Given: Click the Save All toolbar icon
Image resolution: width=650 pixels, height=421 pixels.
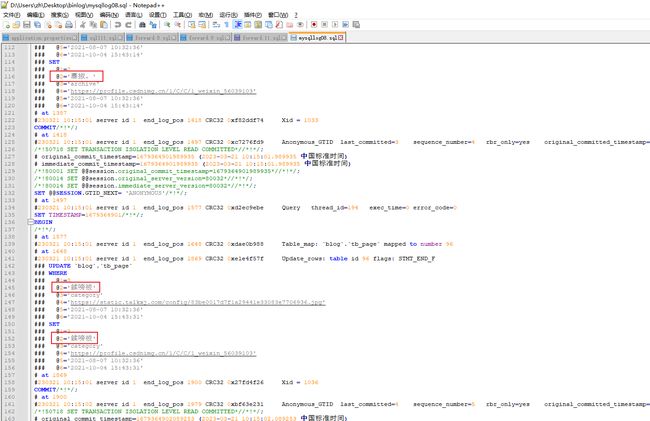Looking at the screenshot, I should tap(37, 25).
